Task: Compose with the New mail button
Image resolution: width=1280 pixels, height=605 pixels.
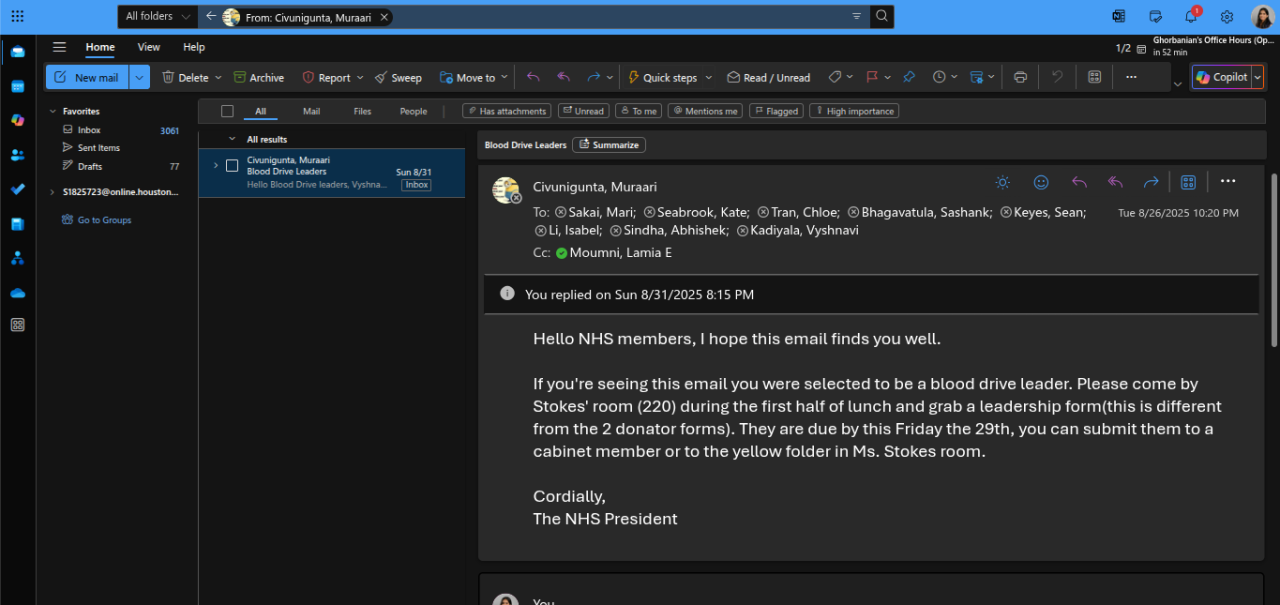Action: [87, 77]
